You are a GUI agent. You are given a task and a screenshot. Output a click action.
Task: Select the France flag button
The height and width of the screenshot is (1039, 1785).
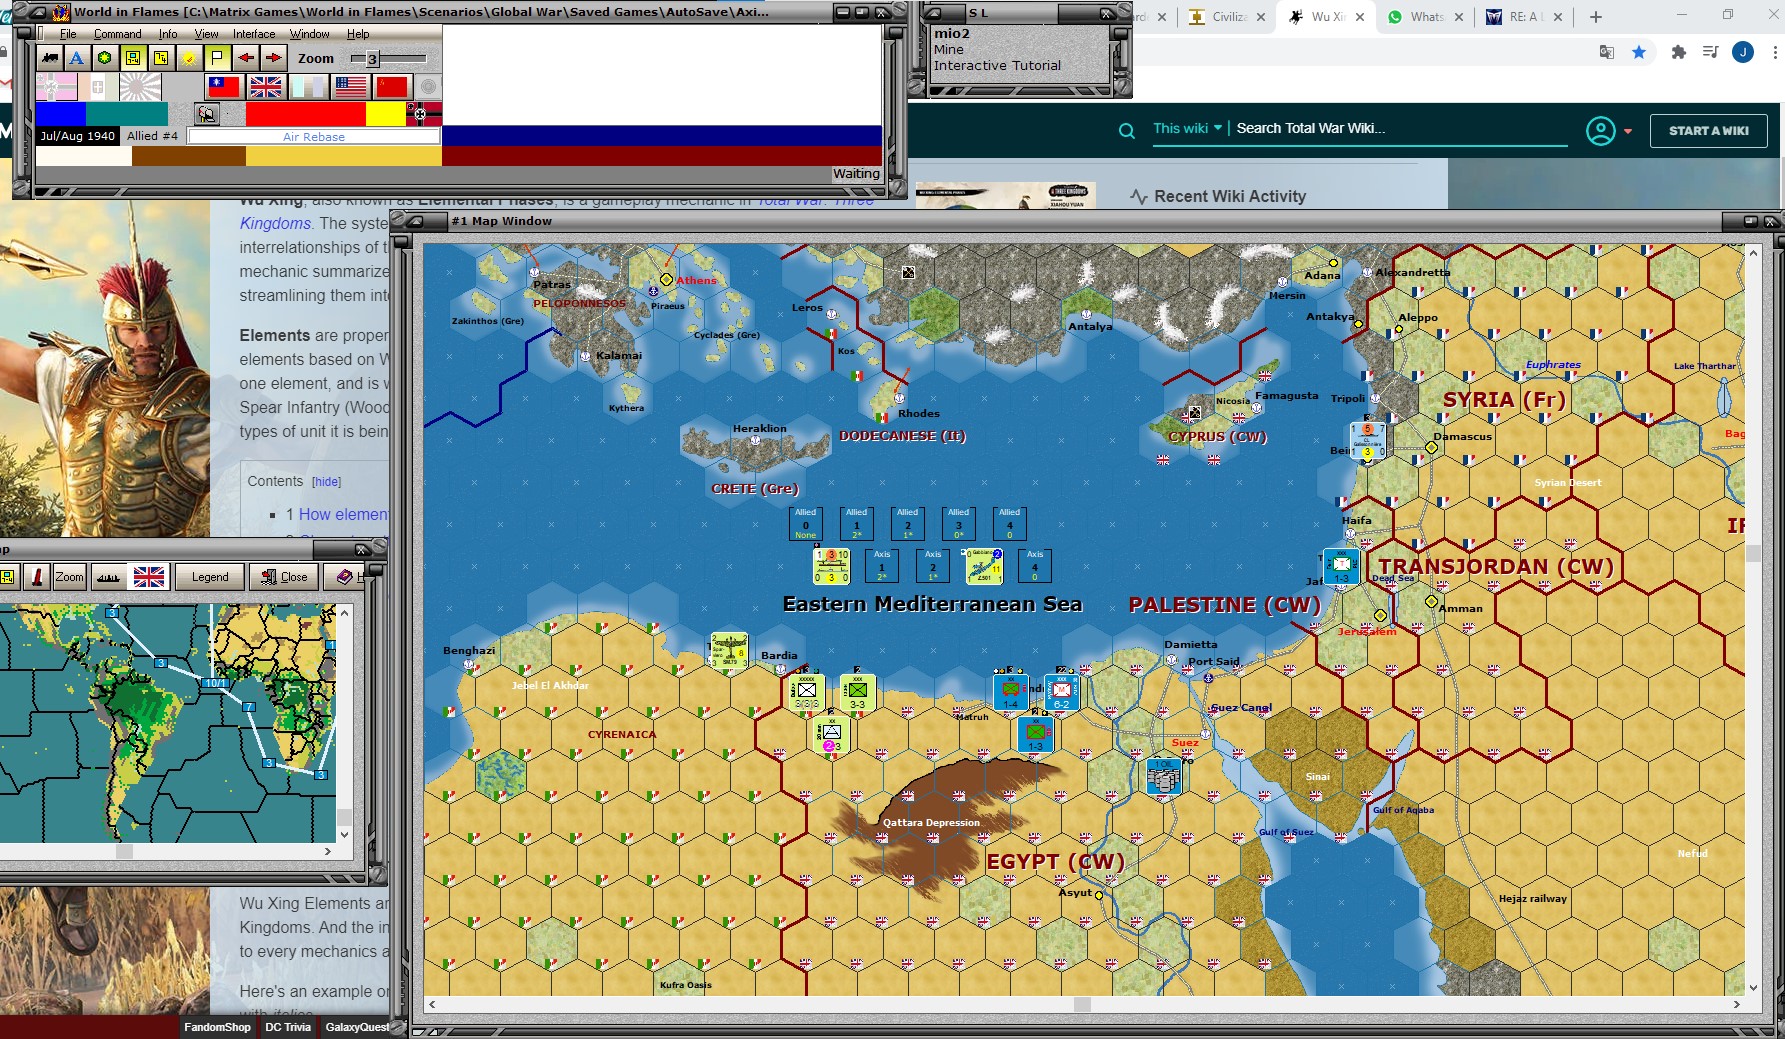(308, 87)
